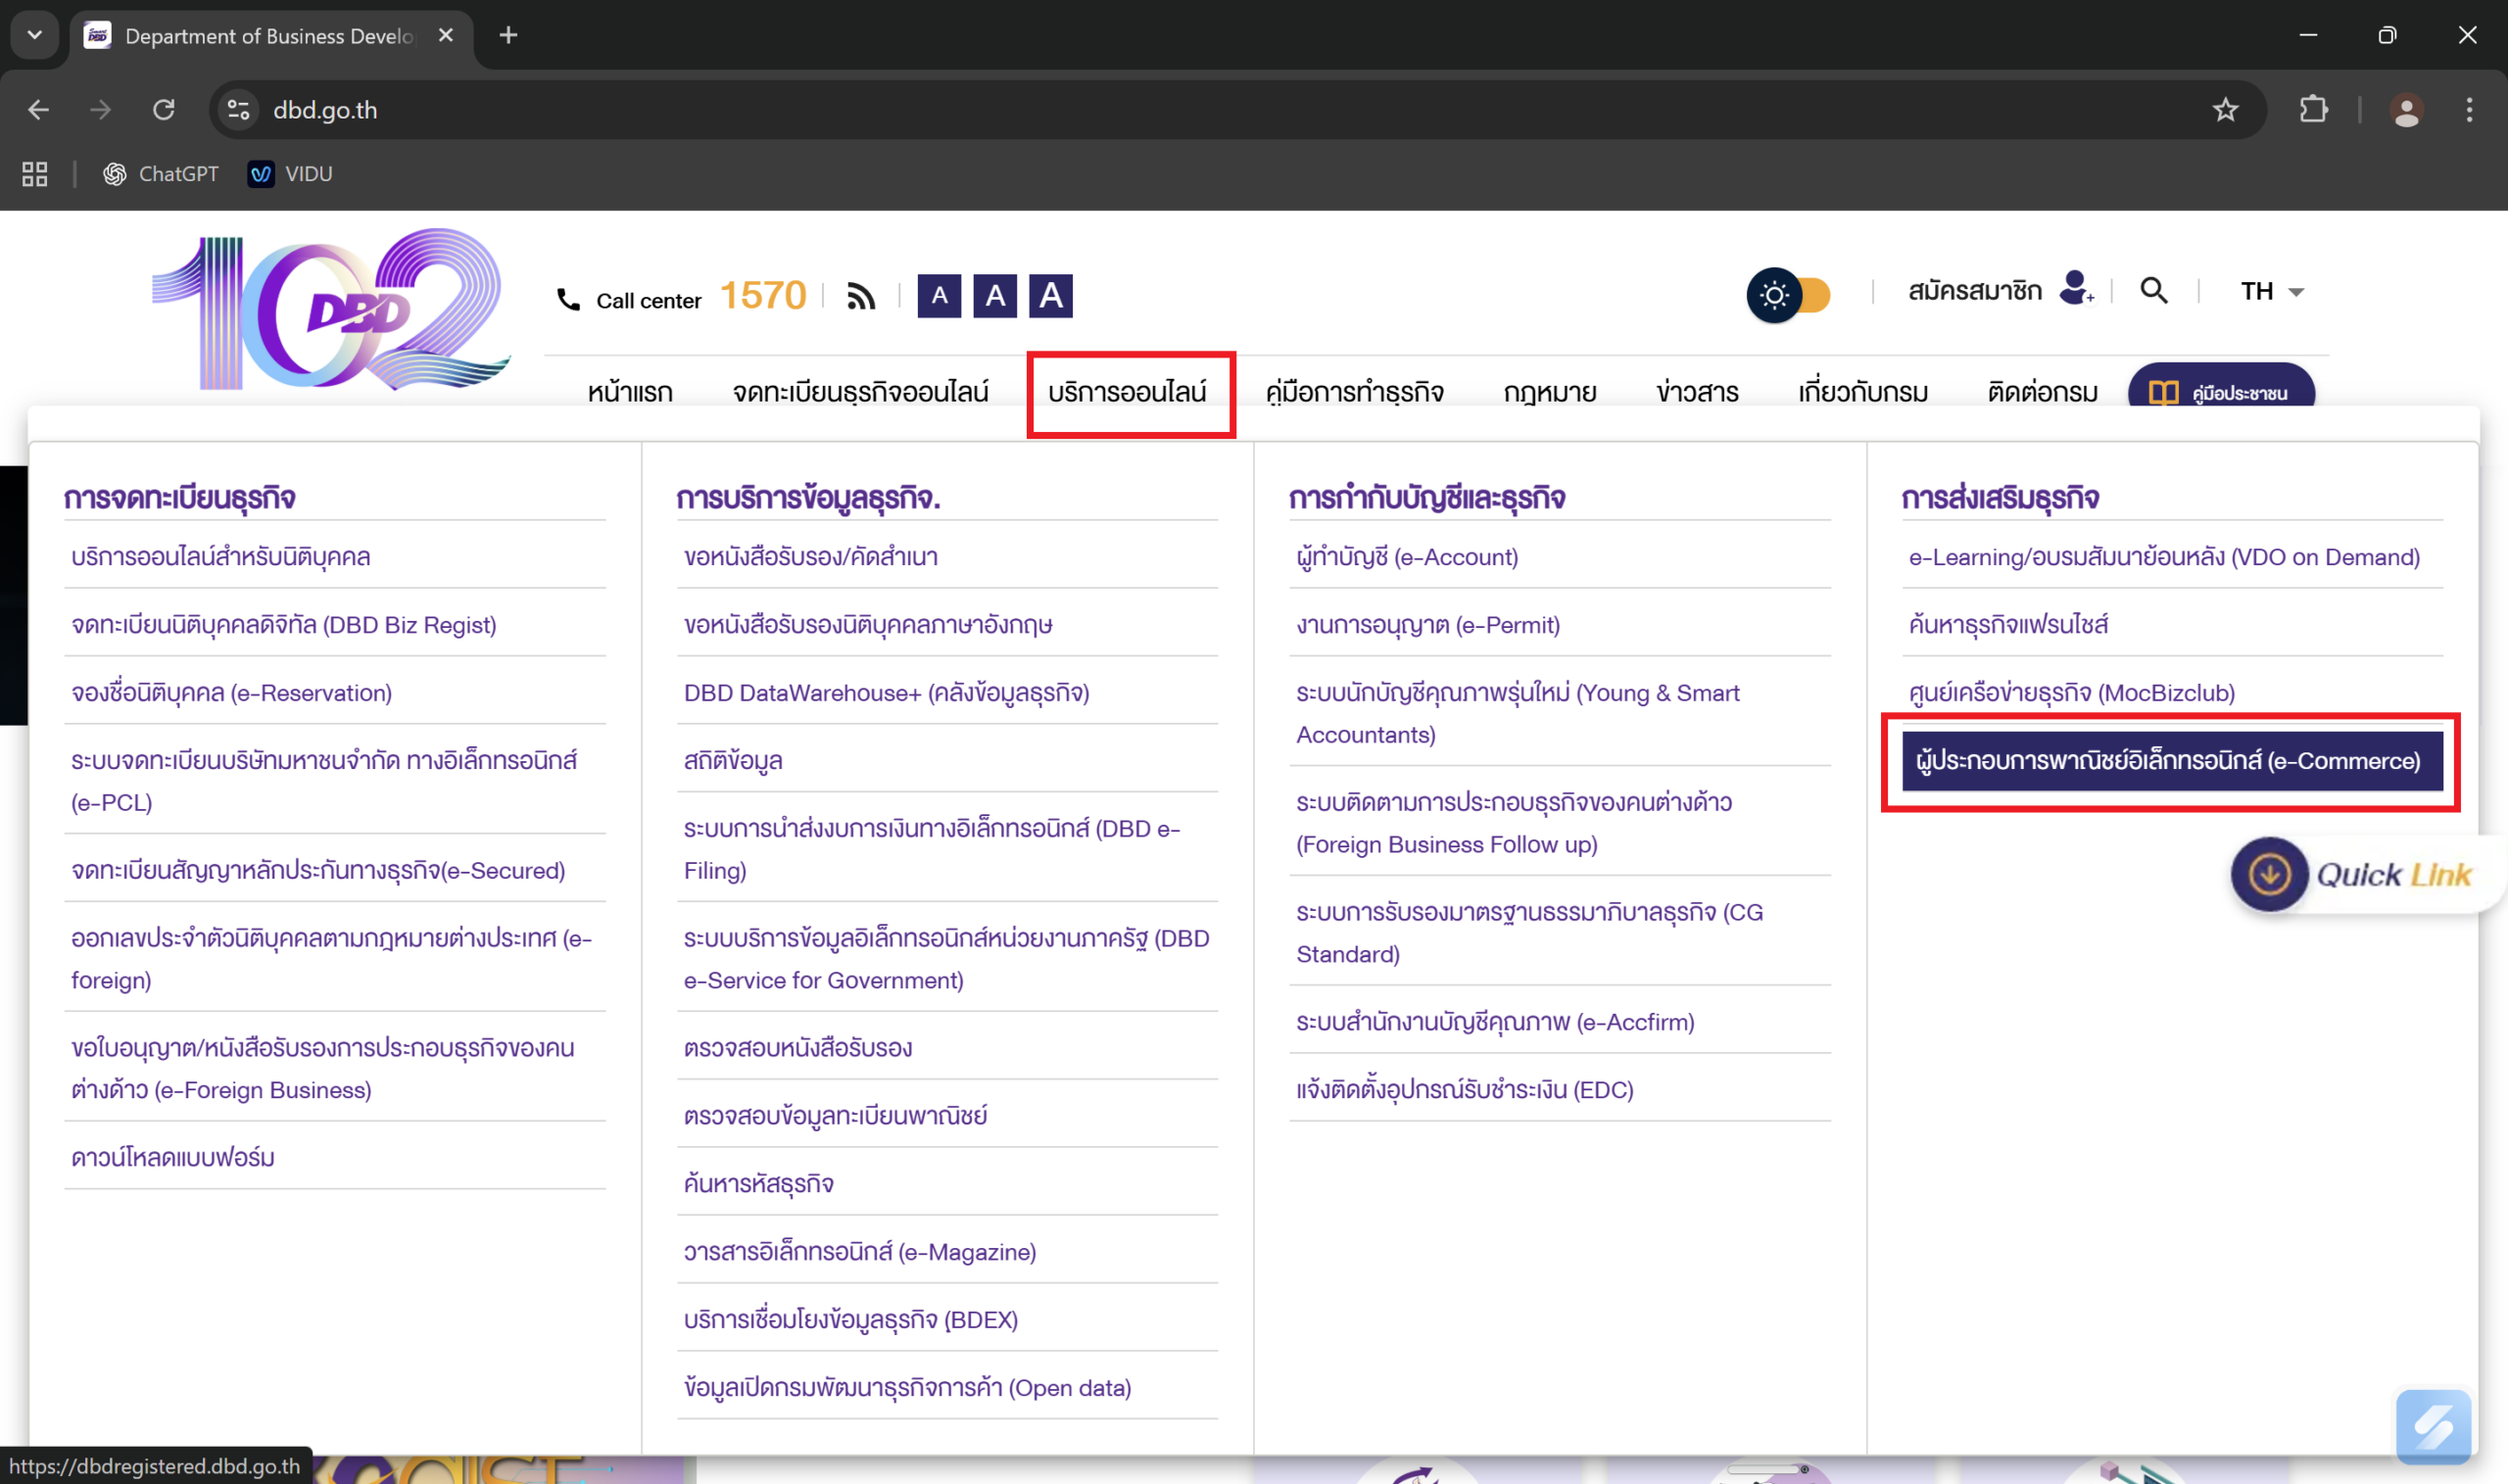Select the smallest font size A button
This screenshot has height=1484, width=2508.
coord(939,296)
